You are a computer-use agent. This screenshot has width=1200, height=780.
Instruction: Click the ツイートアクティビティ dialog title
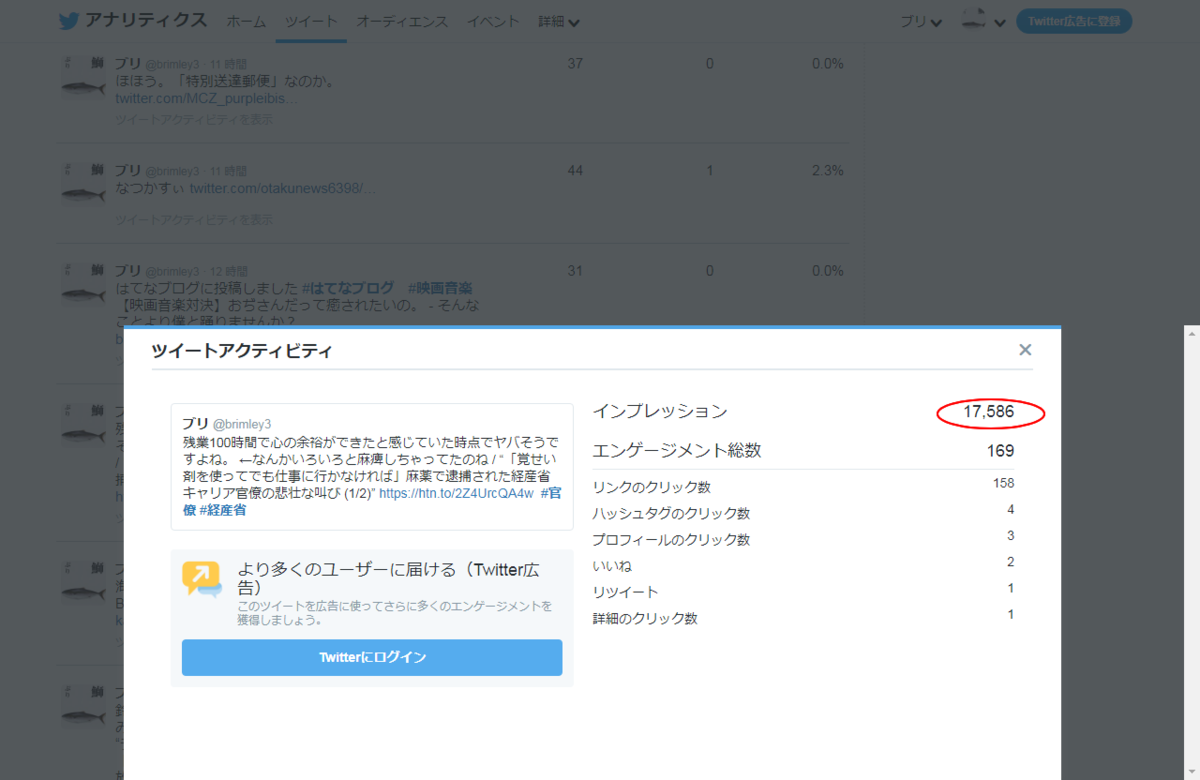pyautogui.click(x=242, y=351)
